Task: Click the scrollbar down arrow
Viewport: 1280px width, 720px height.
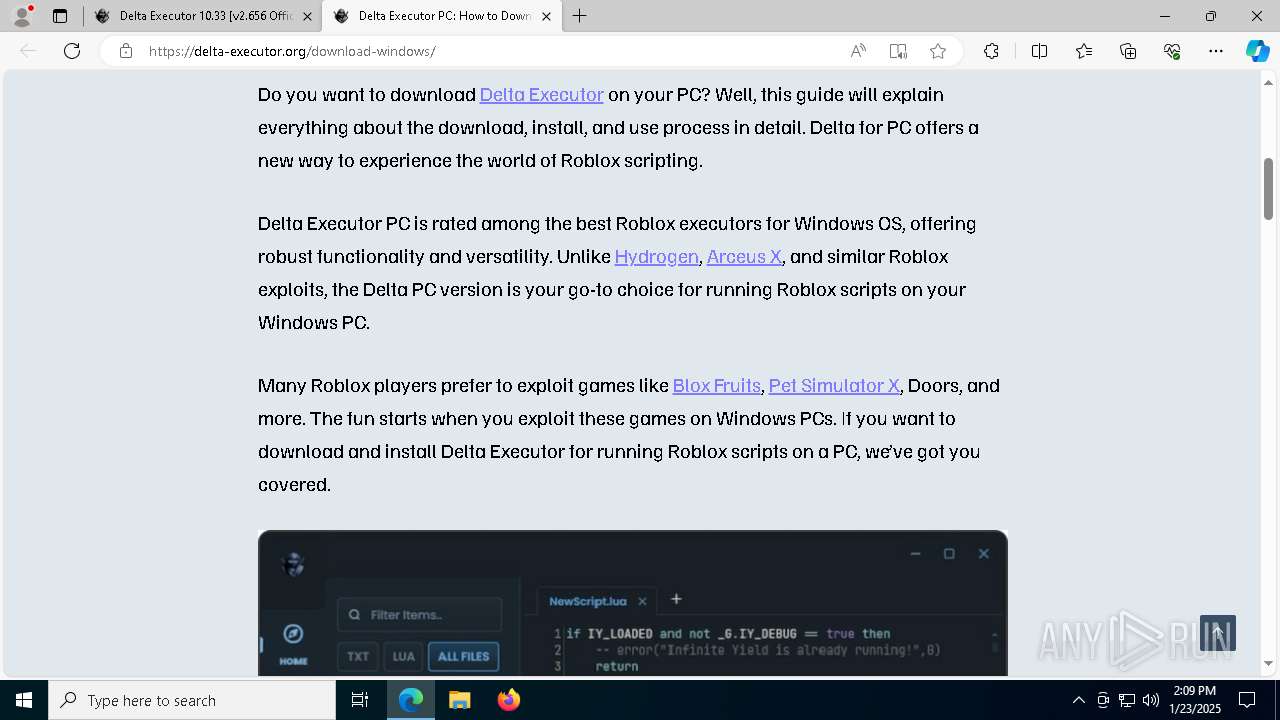Action: 1268,663
